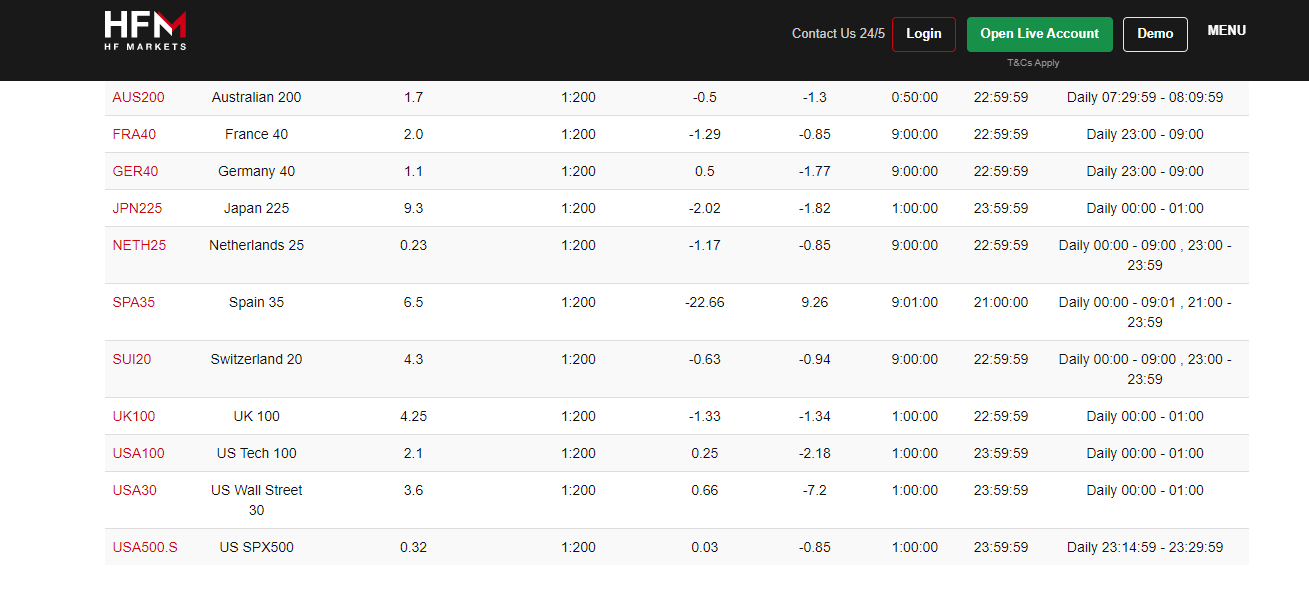The width and height of the screenshot is (1309, 605).
Task: Click the Daily 07:29:59 - 08:09:59 break cell
Action: (1145, 97)
